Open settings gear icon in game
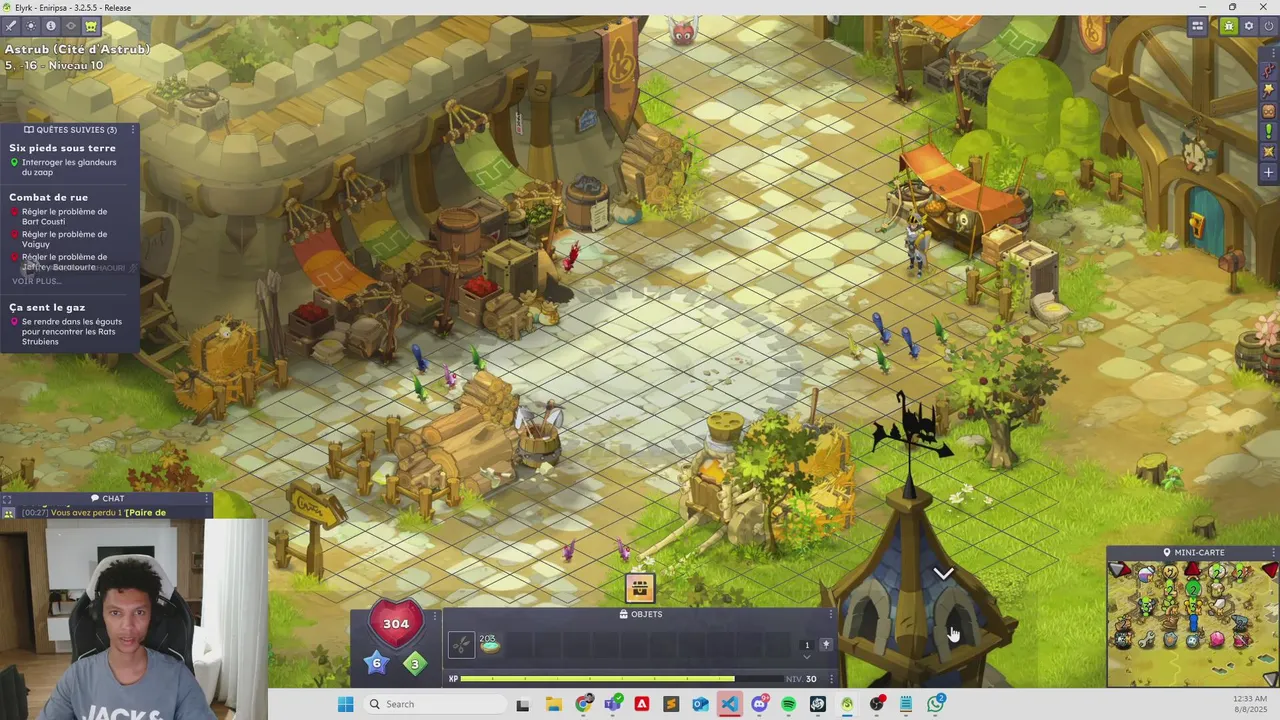The width and height of the screenshot is (1280, 720). 1249,26
